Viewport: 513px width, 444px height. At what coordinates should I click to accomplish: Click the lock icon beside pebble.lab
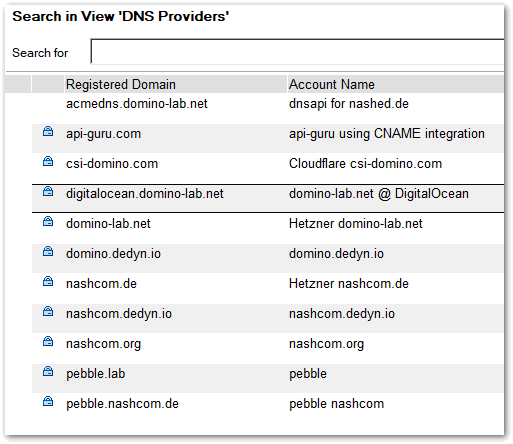point(48,371)
